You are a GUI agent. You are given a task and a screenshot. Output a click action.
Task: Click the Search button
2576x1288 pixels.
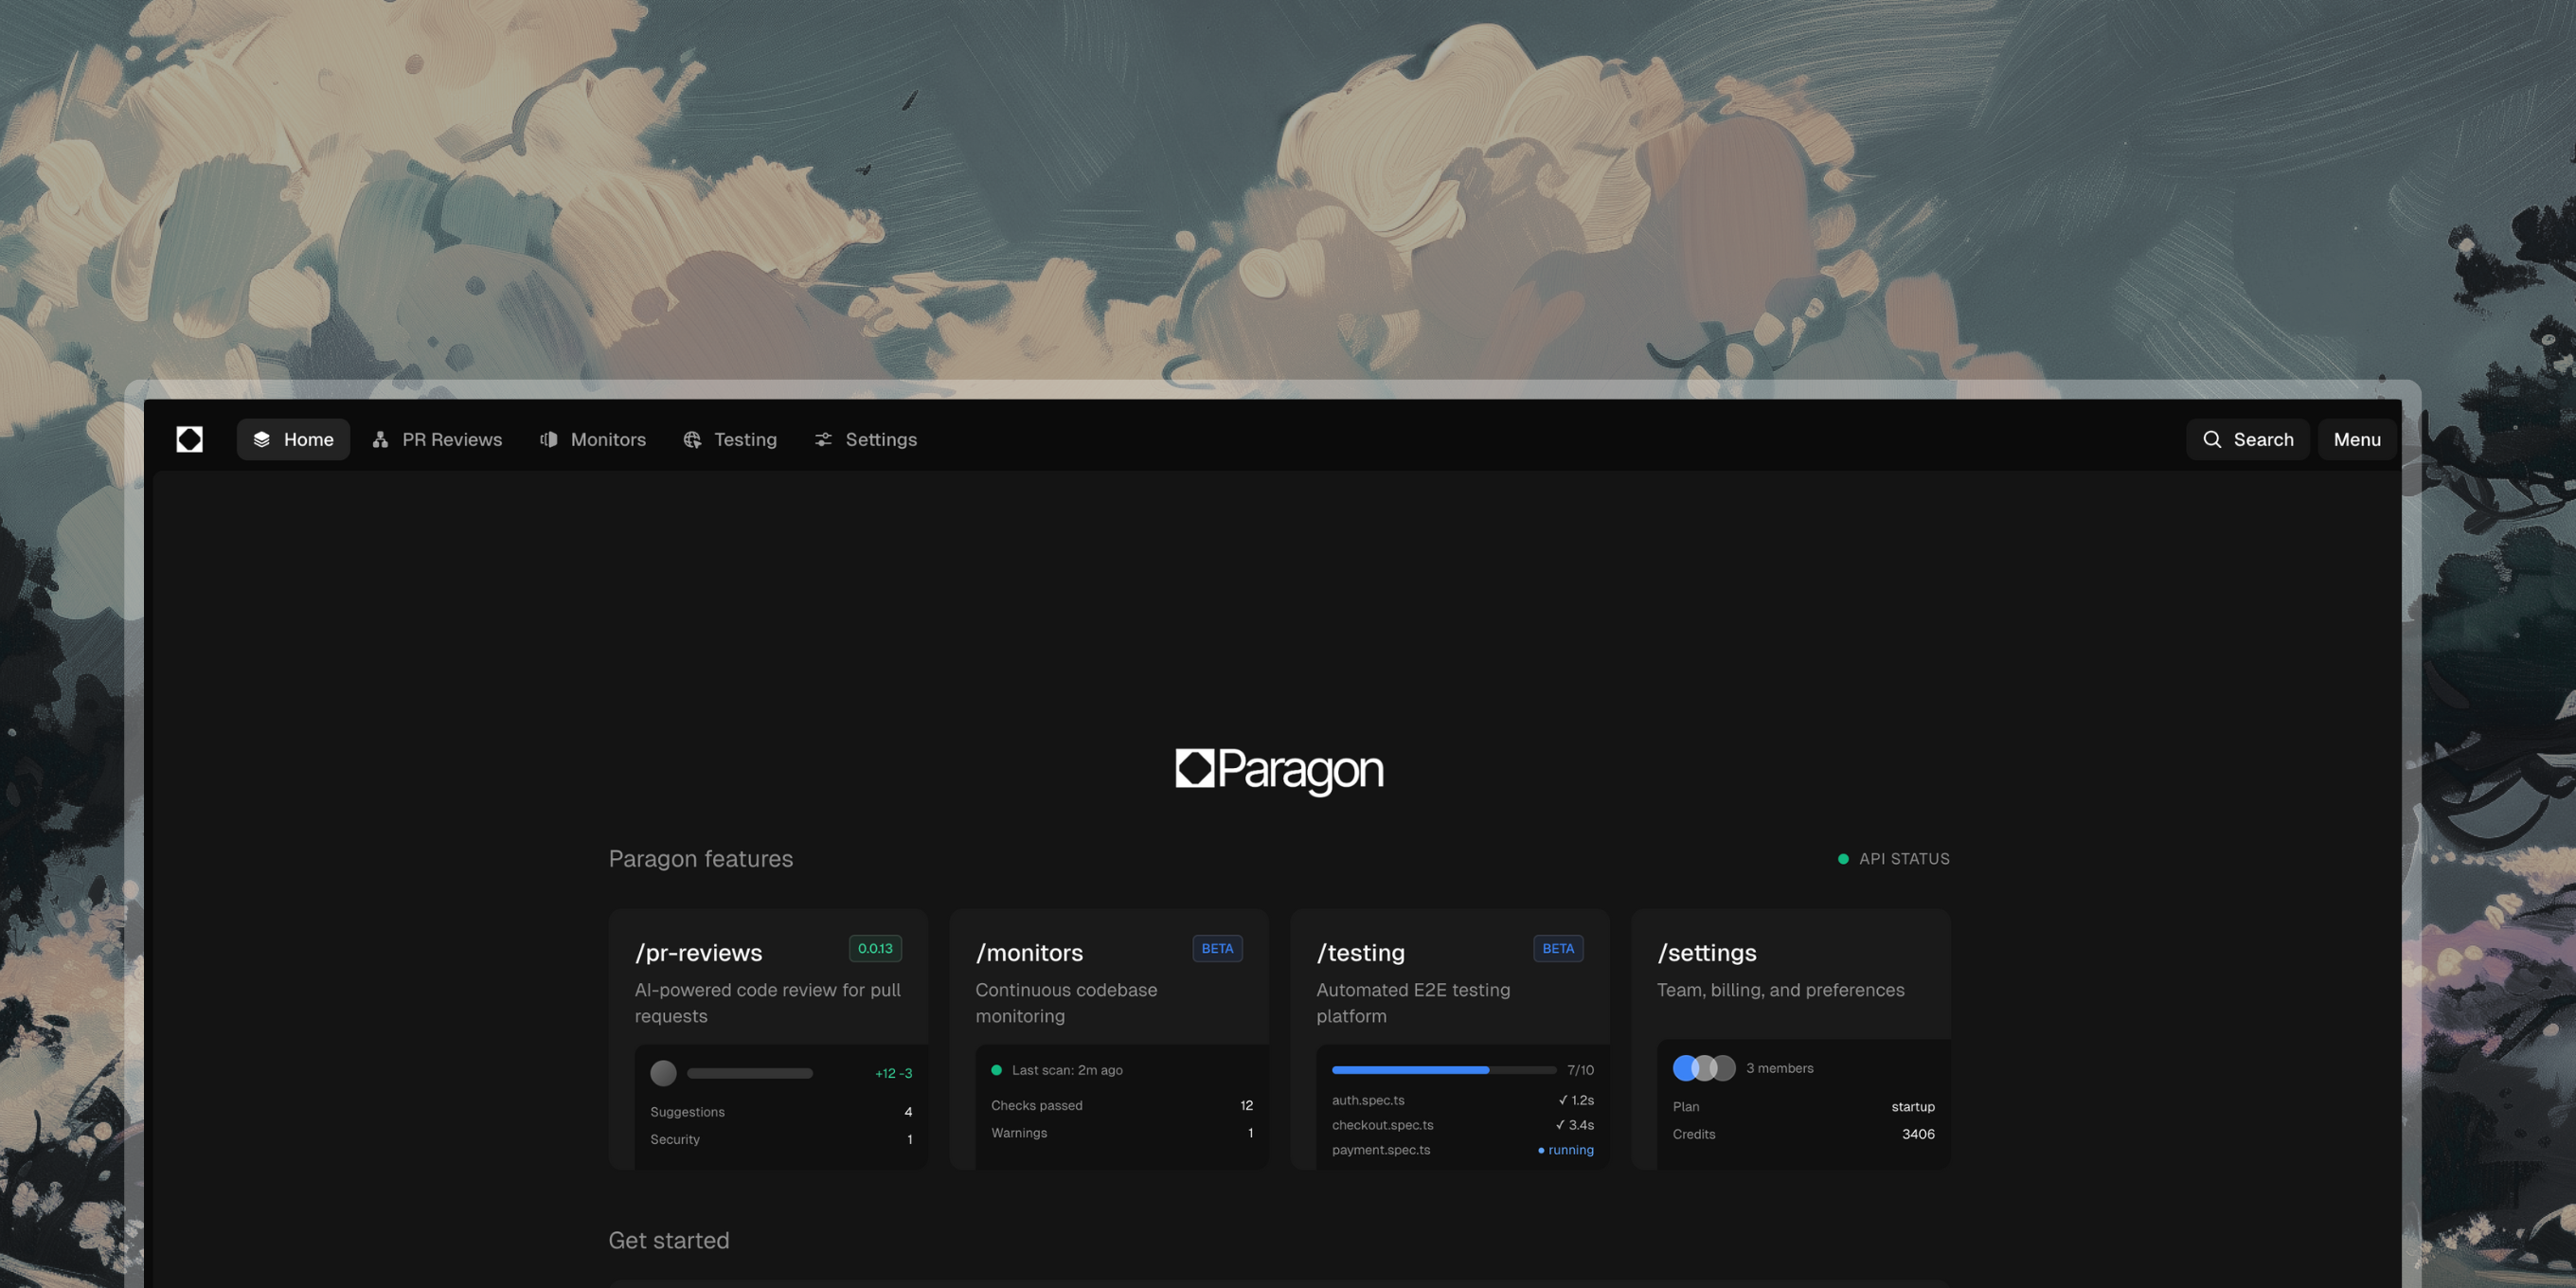pos(2248,439)
